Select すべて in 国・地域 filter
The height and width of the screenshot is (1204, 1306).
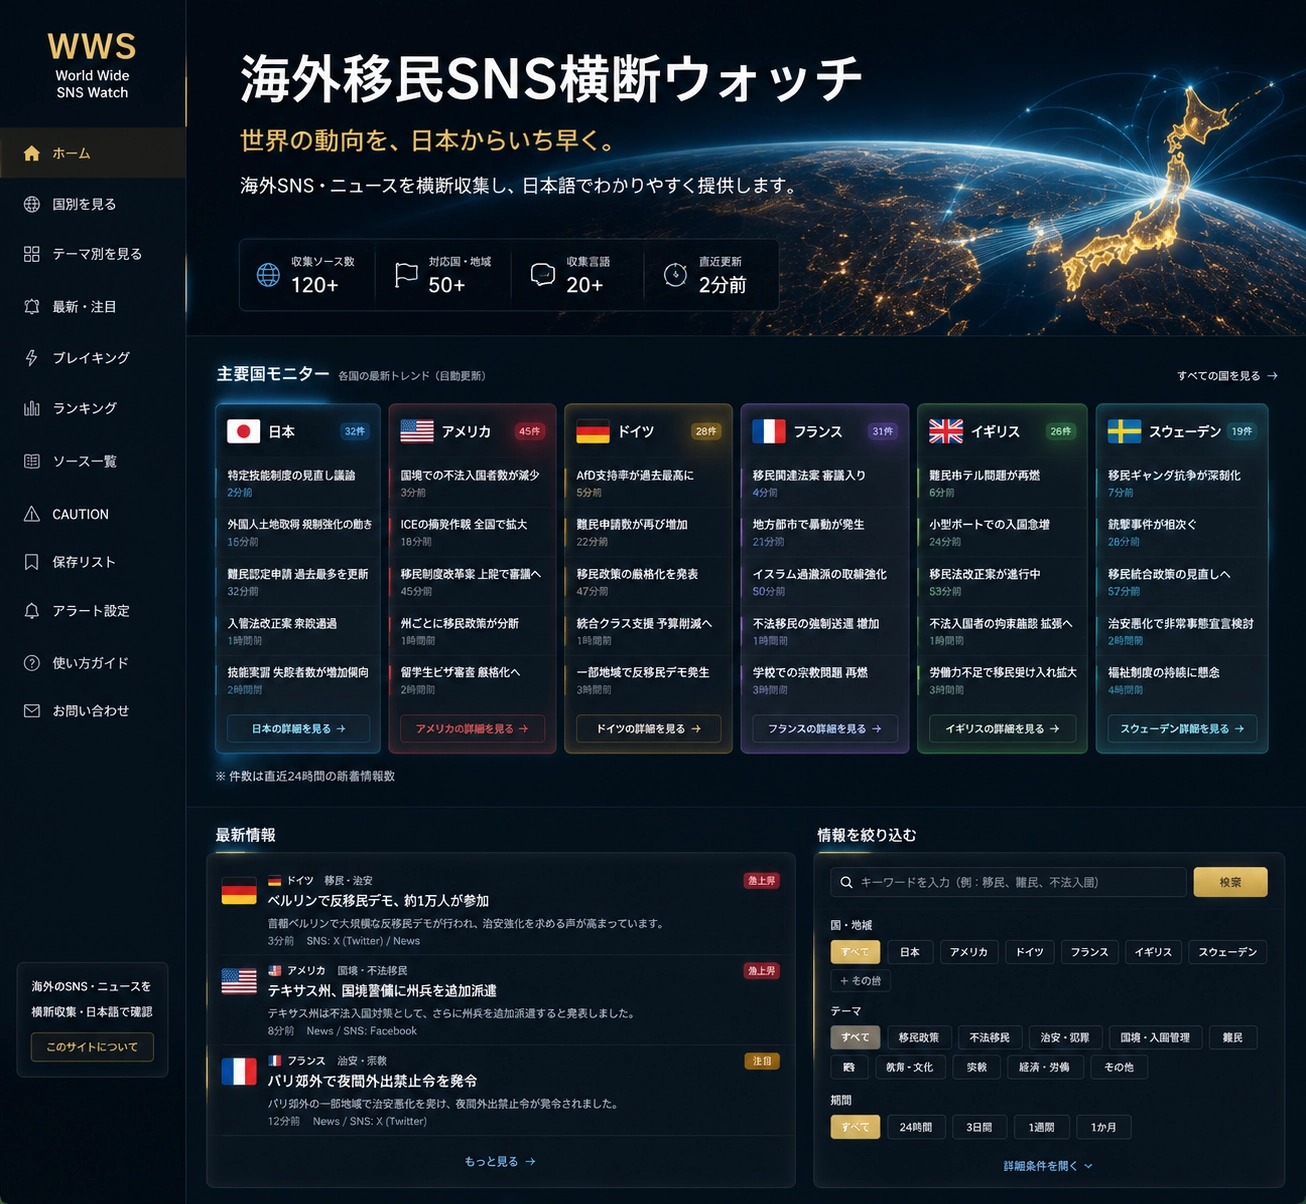click(855, 952)
